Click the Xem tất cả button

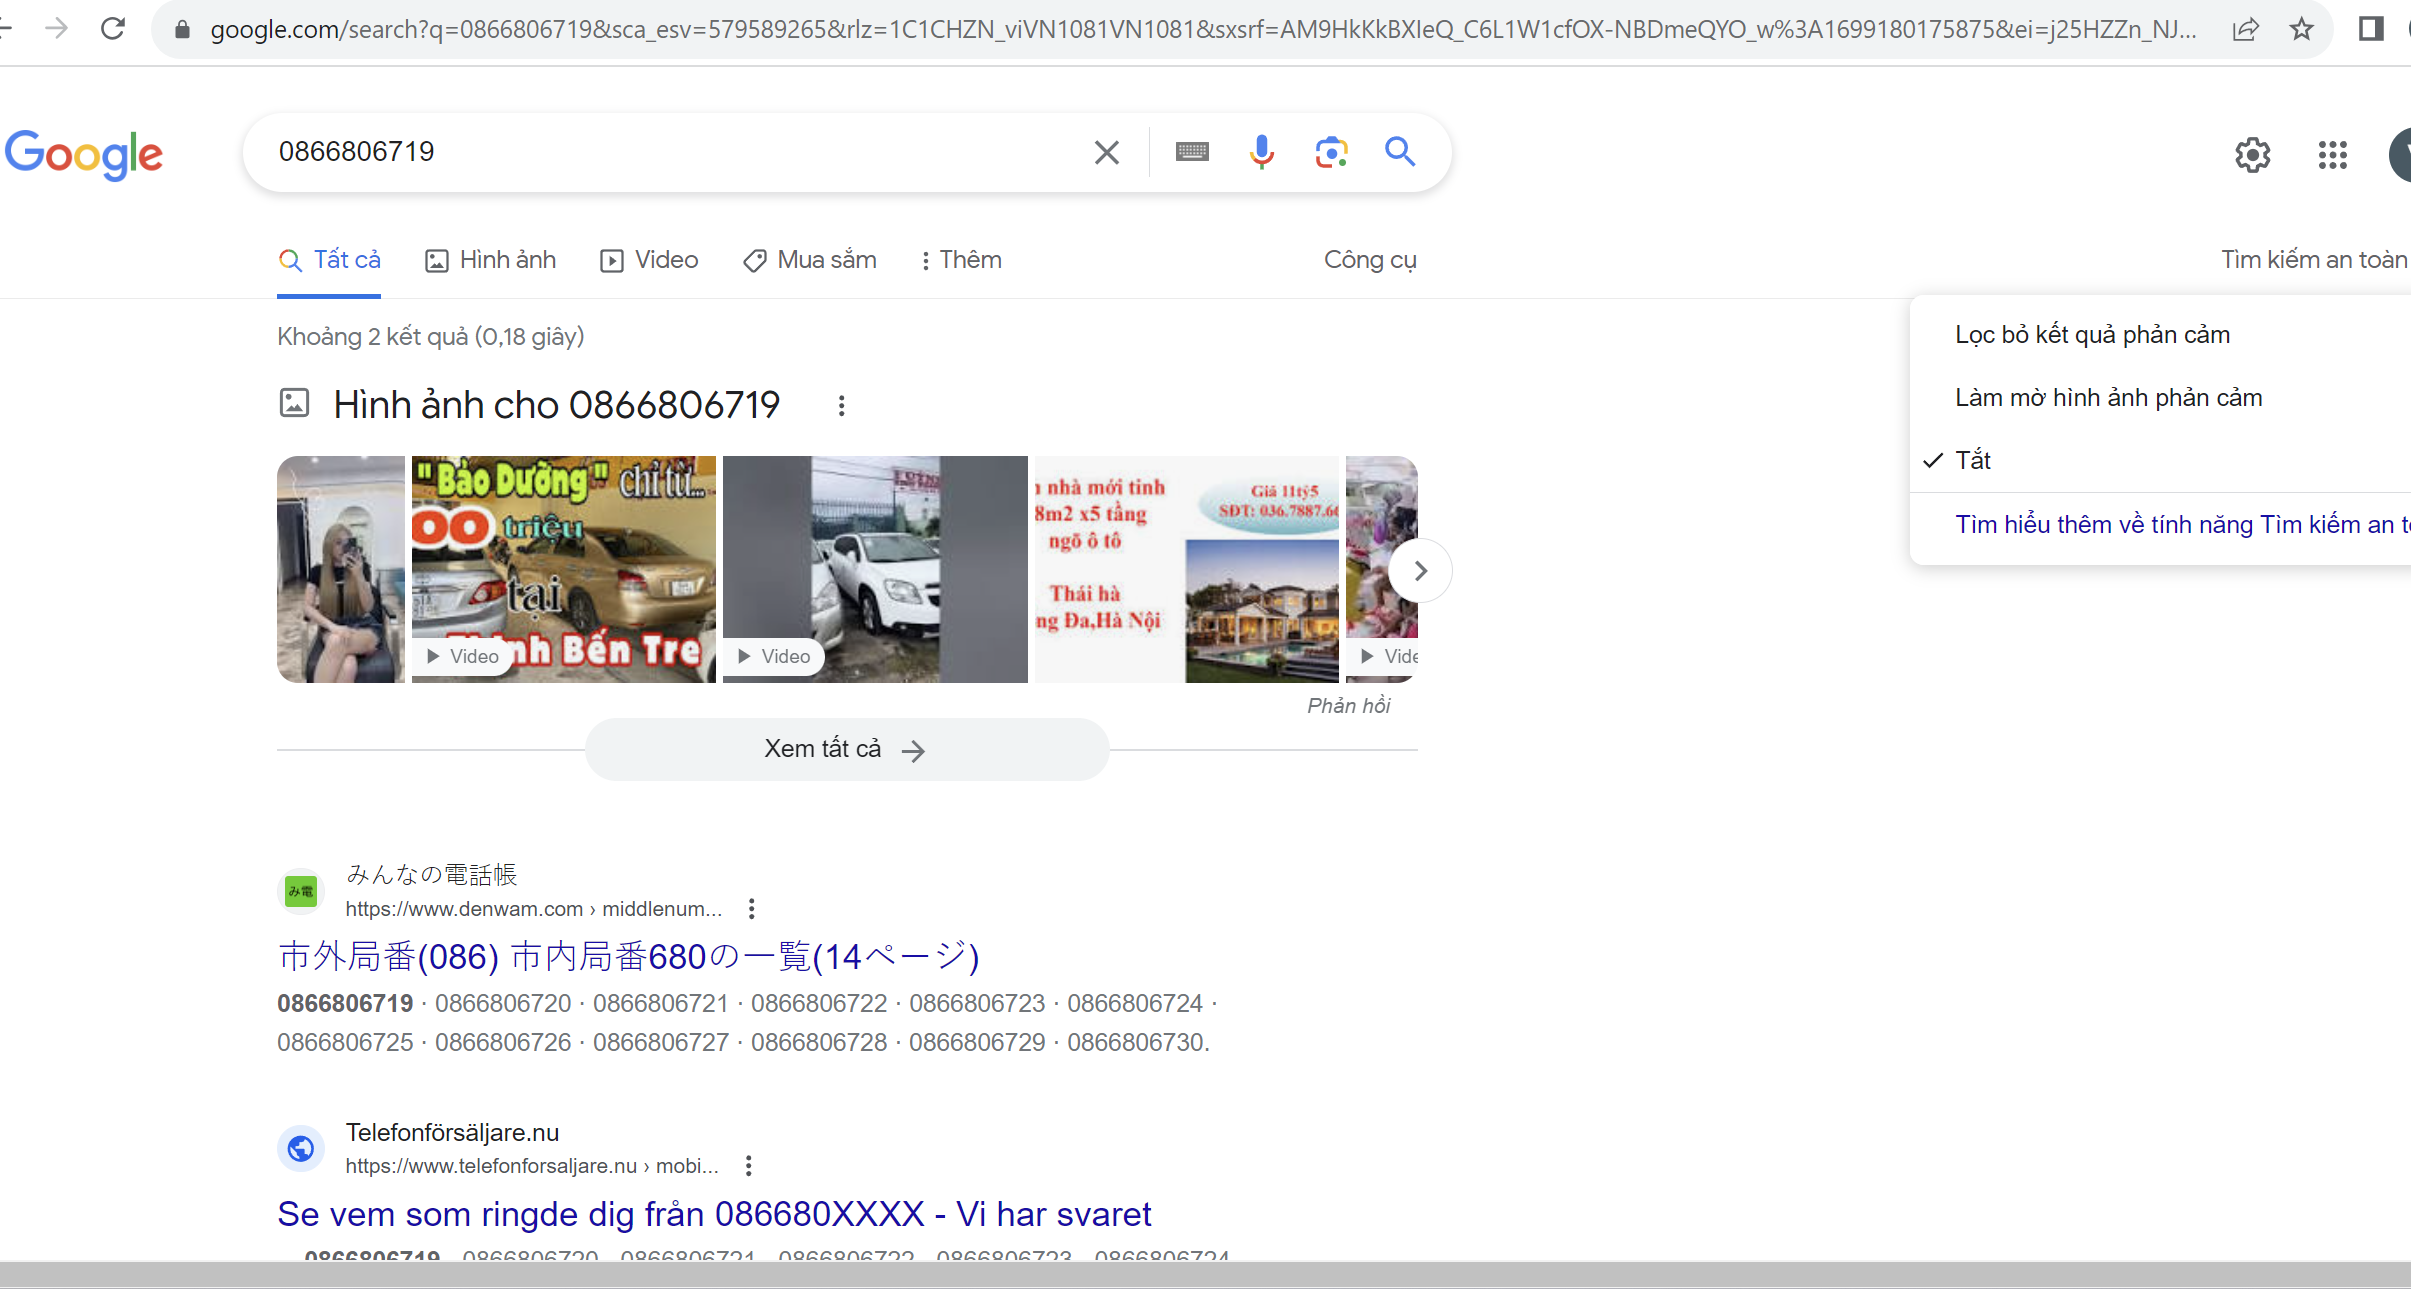pyautogui.click(x=845, y=749)
